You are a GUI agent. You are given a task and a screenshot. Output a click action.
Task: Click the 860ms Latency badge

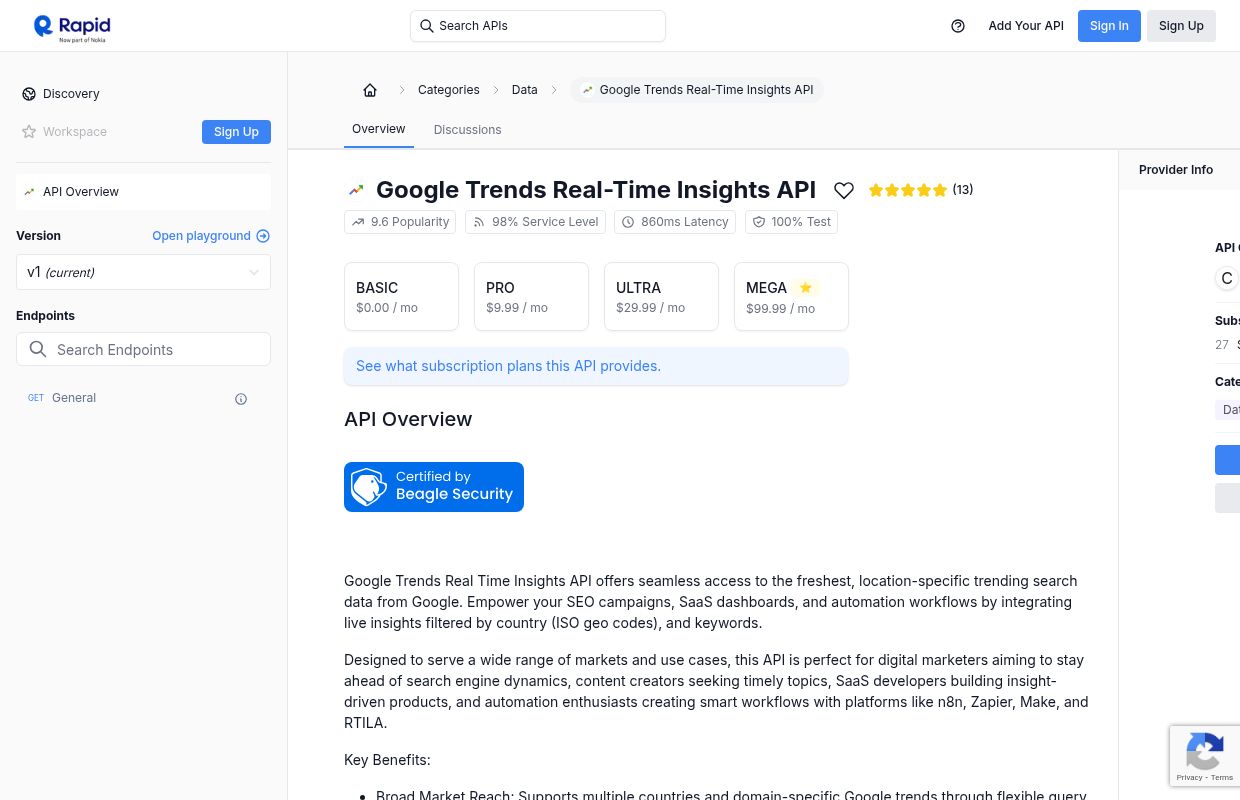click(675, 222)
